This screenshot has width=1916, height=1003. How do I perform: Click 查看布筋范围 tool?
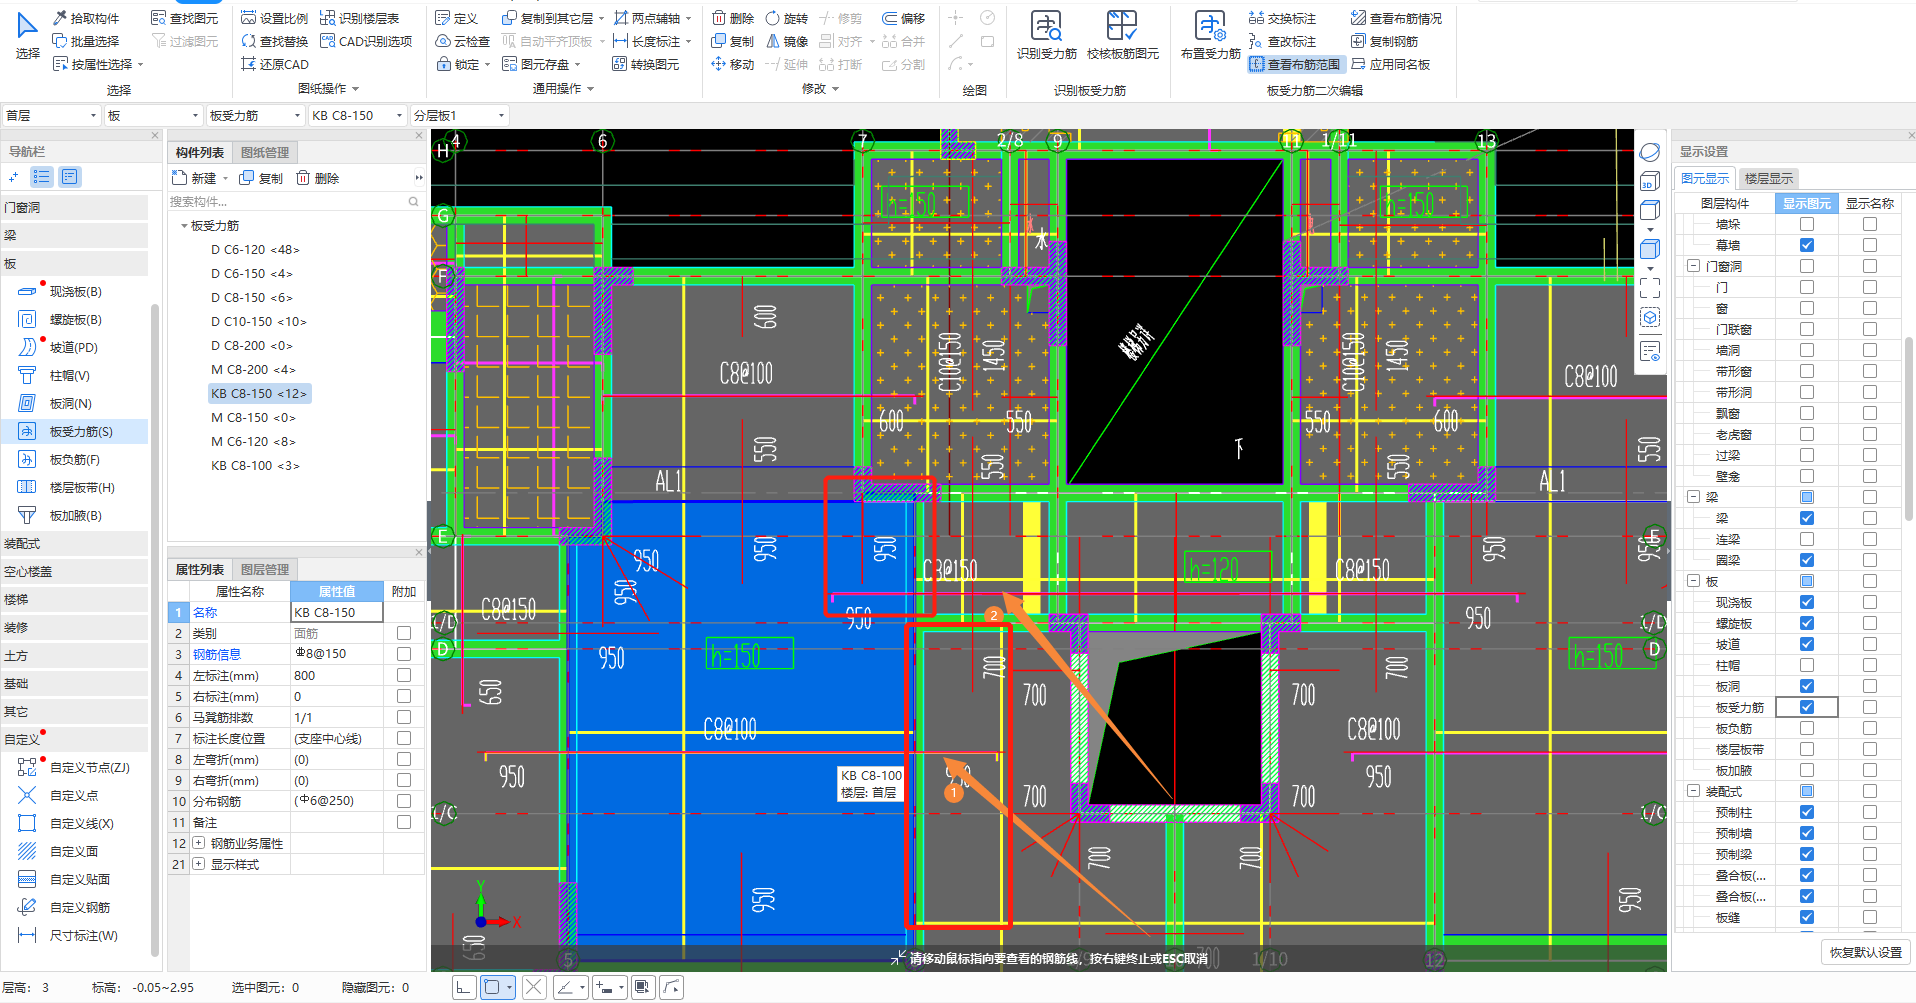coord(1295,64)
